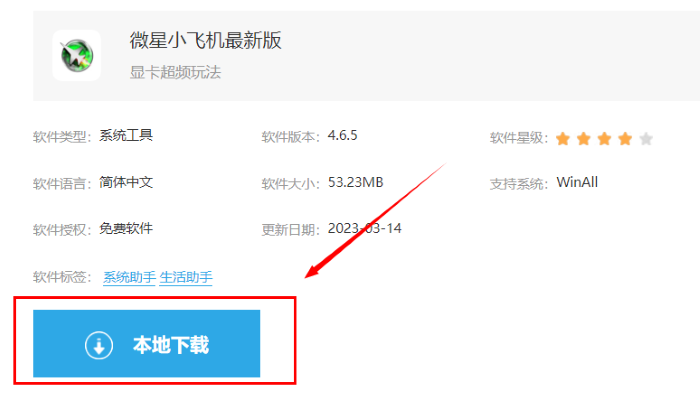Click the fourth orange rating star
Viewport: 700px width, 402px height.
[x=625, y=138]
